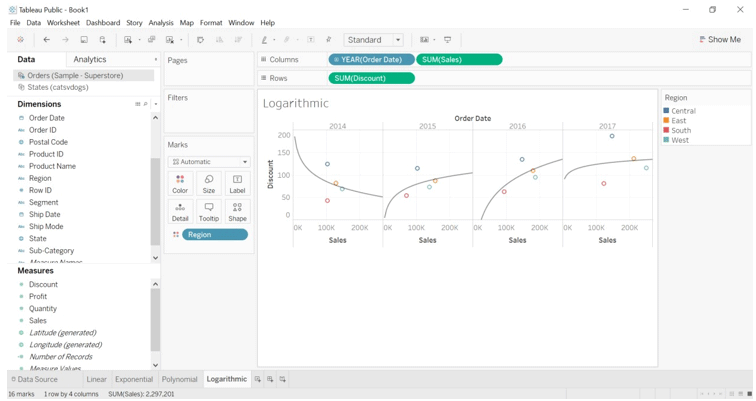
Task: Open Highlight toolbar dropdown arrow
Action: 274,40
